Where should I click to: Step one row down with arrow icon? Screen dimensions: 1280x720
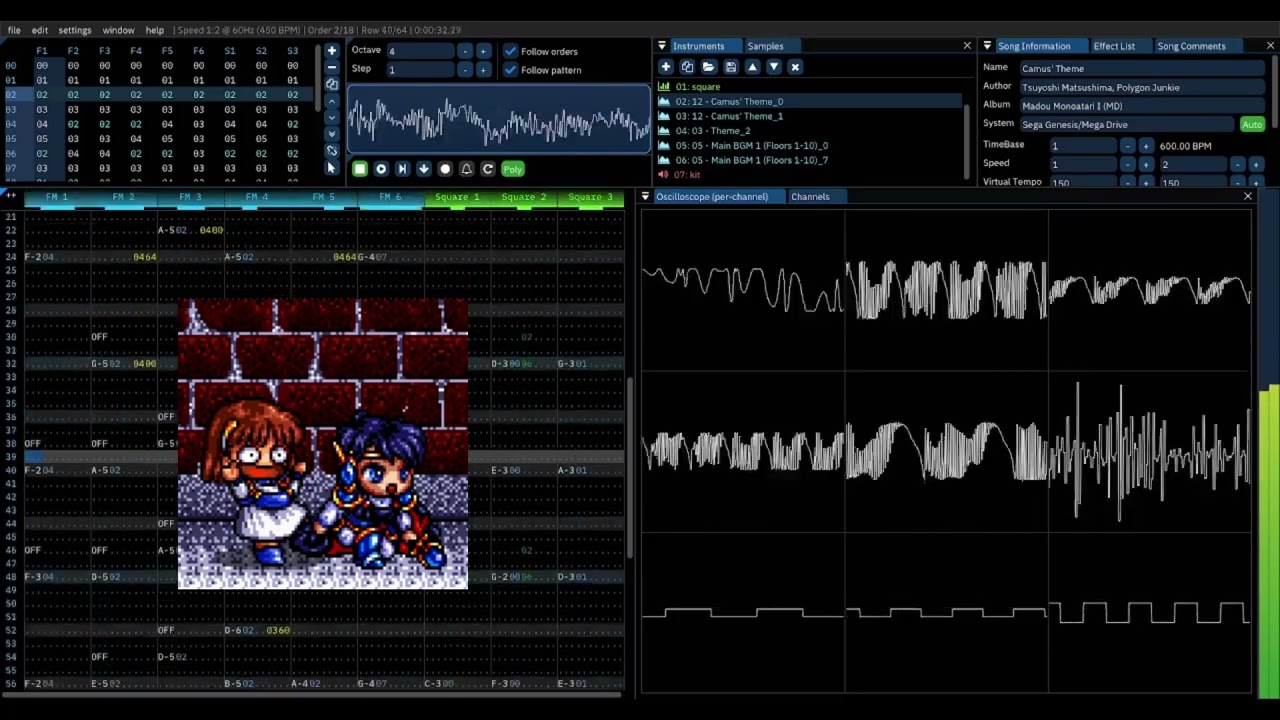(x=424, y=169)
